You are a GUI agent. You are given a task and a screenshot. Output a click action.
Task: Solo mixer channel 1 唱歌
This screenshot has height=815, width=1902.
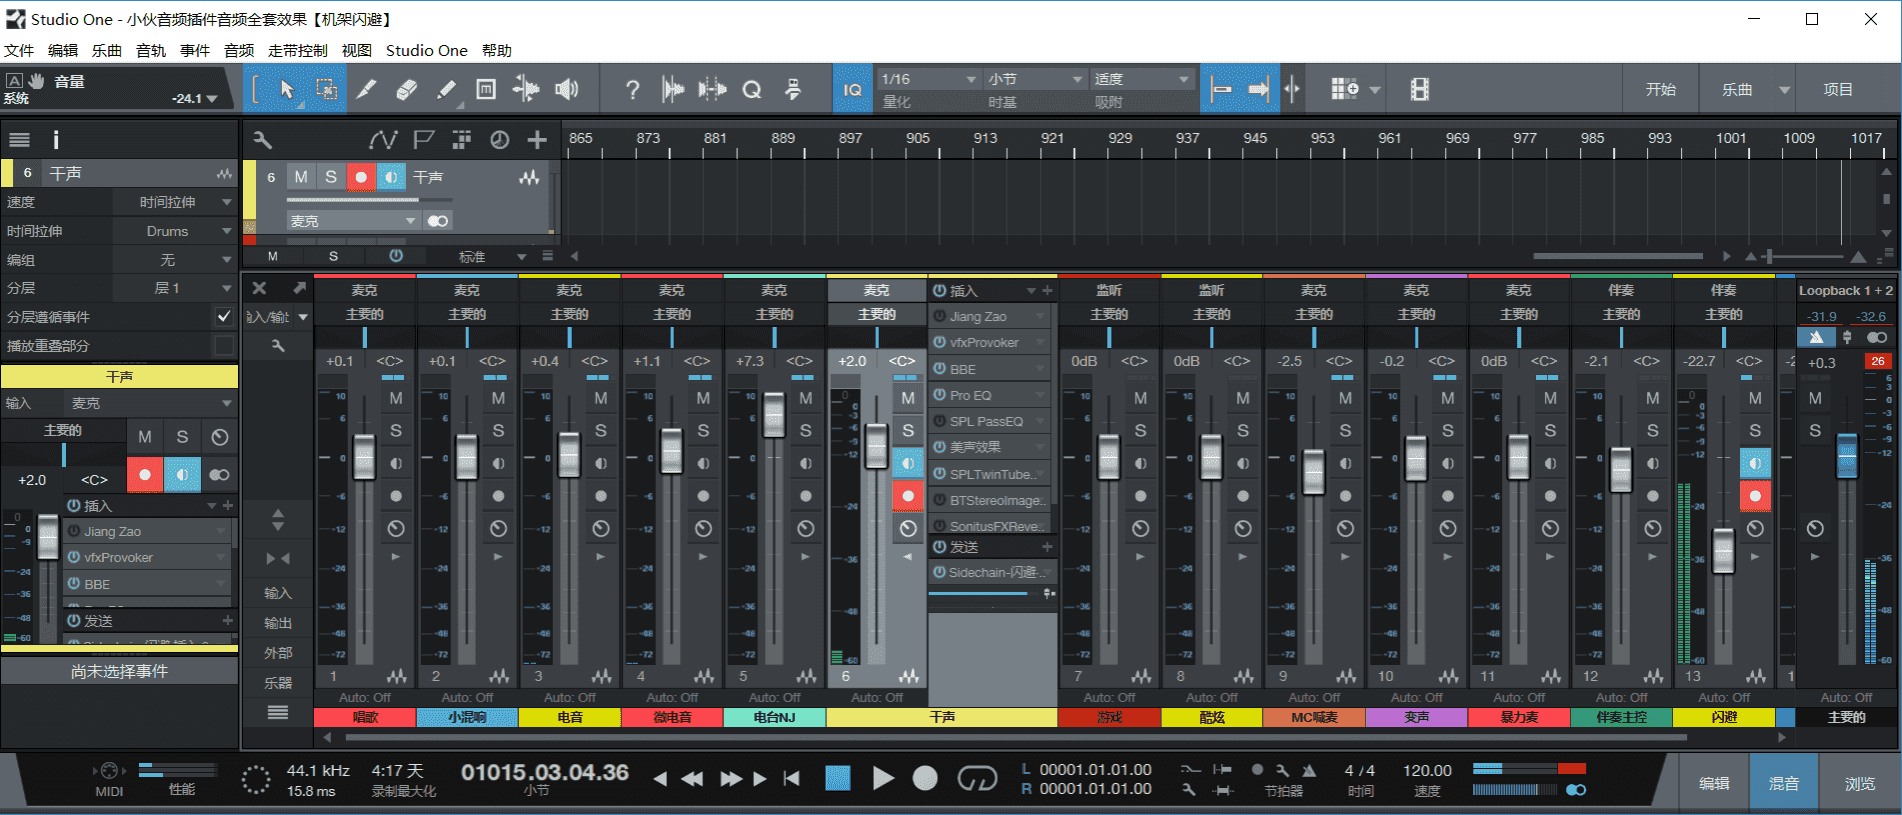[x=396, y=430]
